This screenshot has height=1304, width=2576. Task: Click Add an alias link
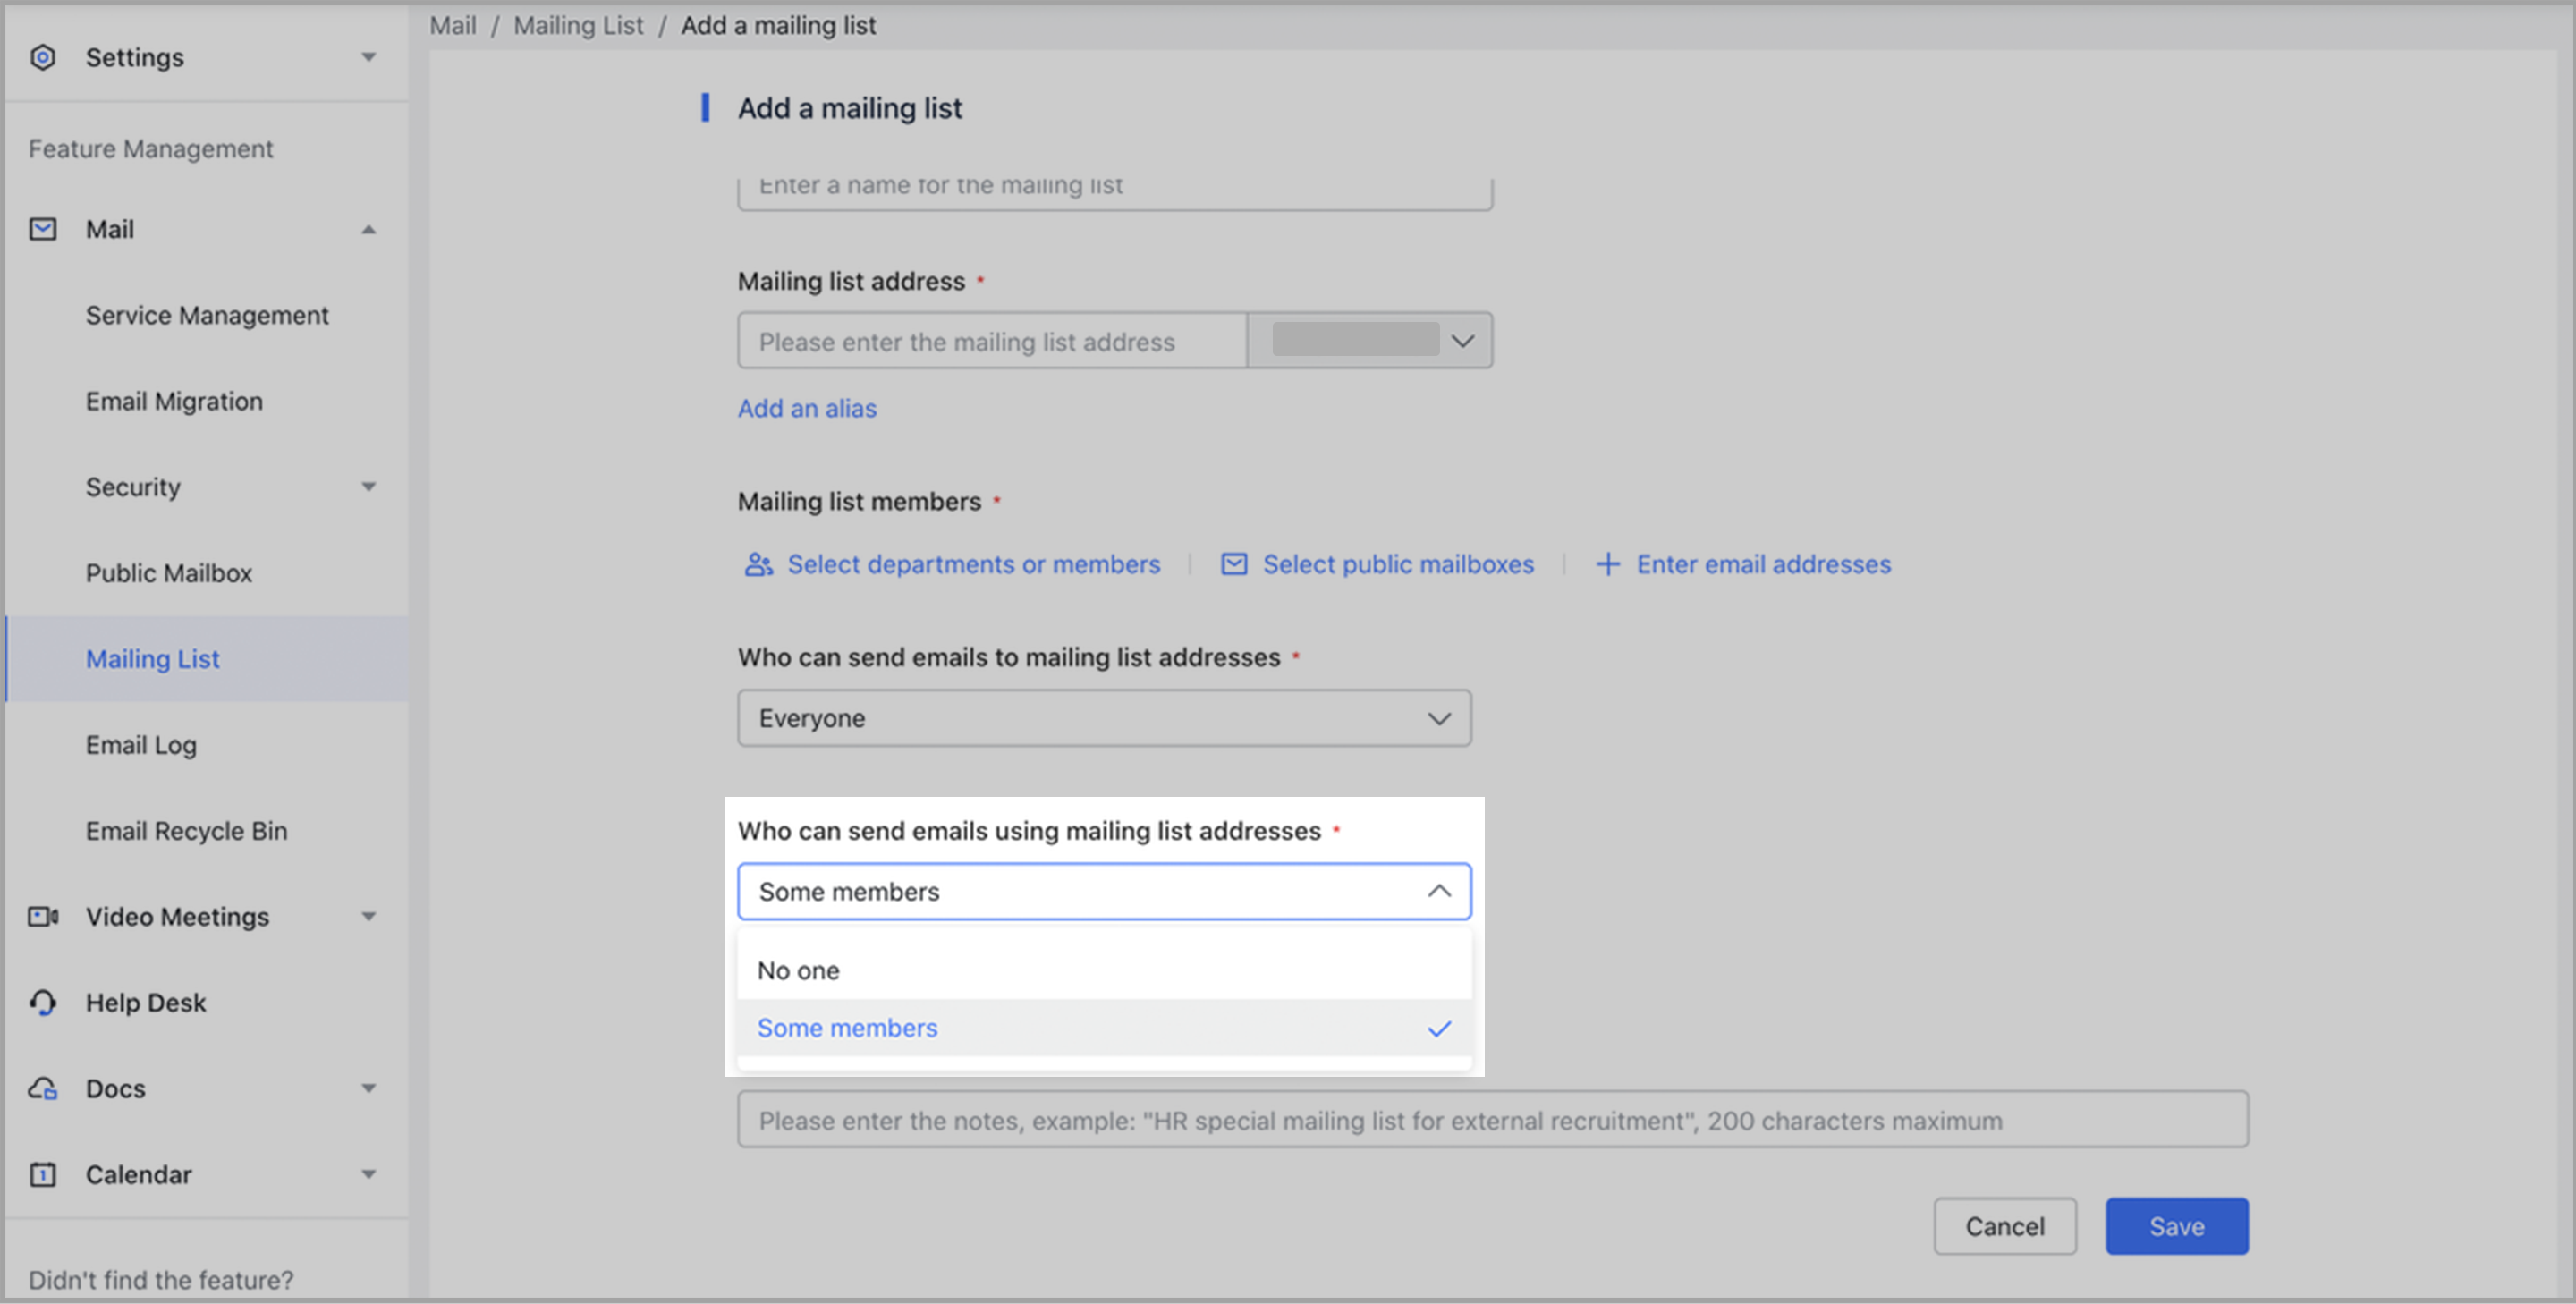tap(807, 408)
